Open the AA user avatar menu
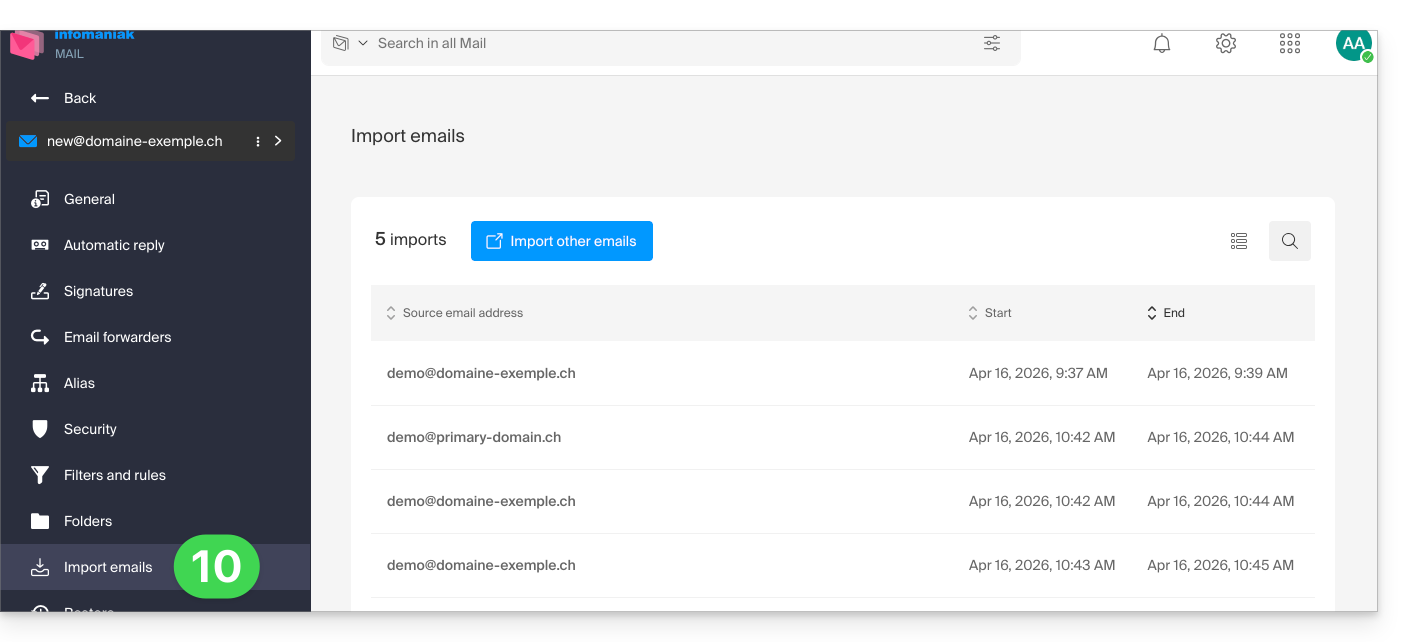 [1354, 44]
